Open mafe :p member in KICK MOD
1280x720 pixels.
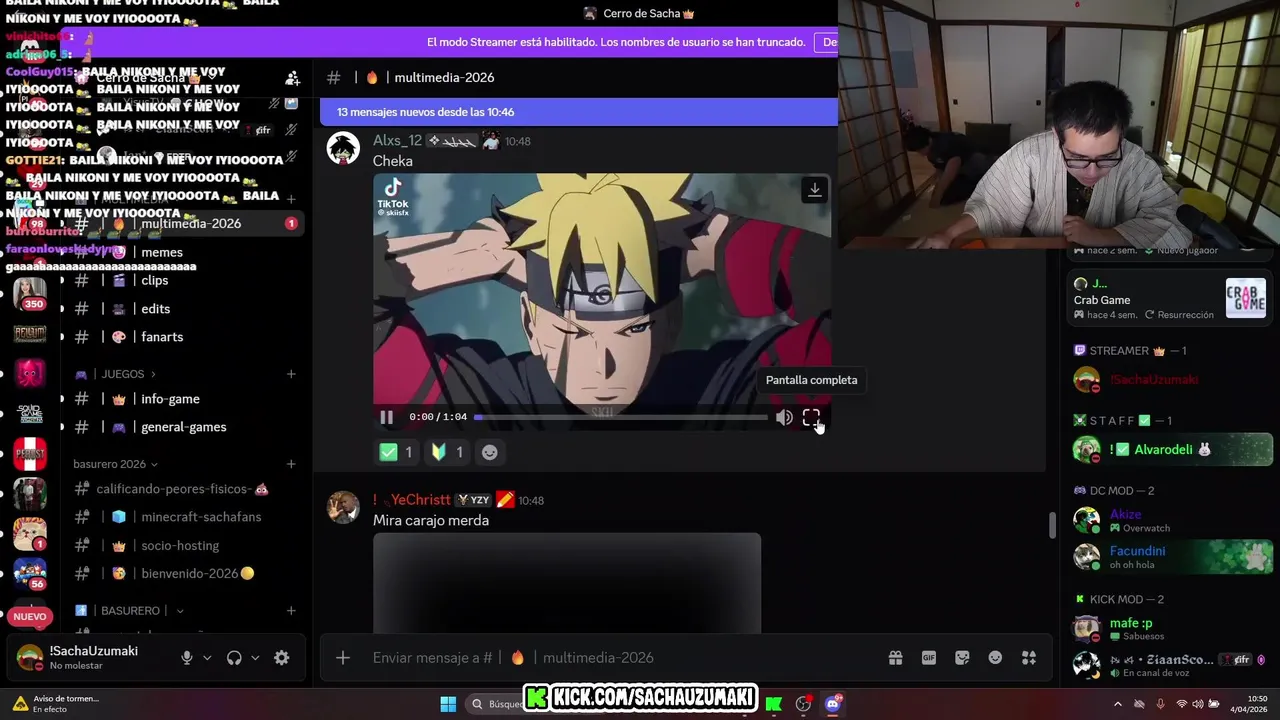click(1171, 628)
